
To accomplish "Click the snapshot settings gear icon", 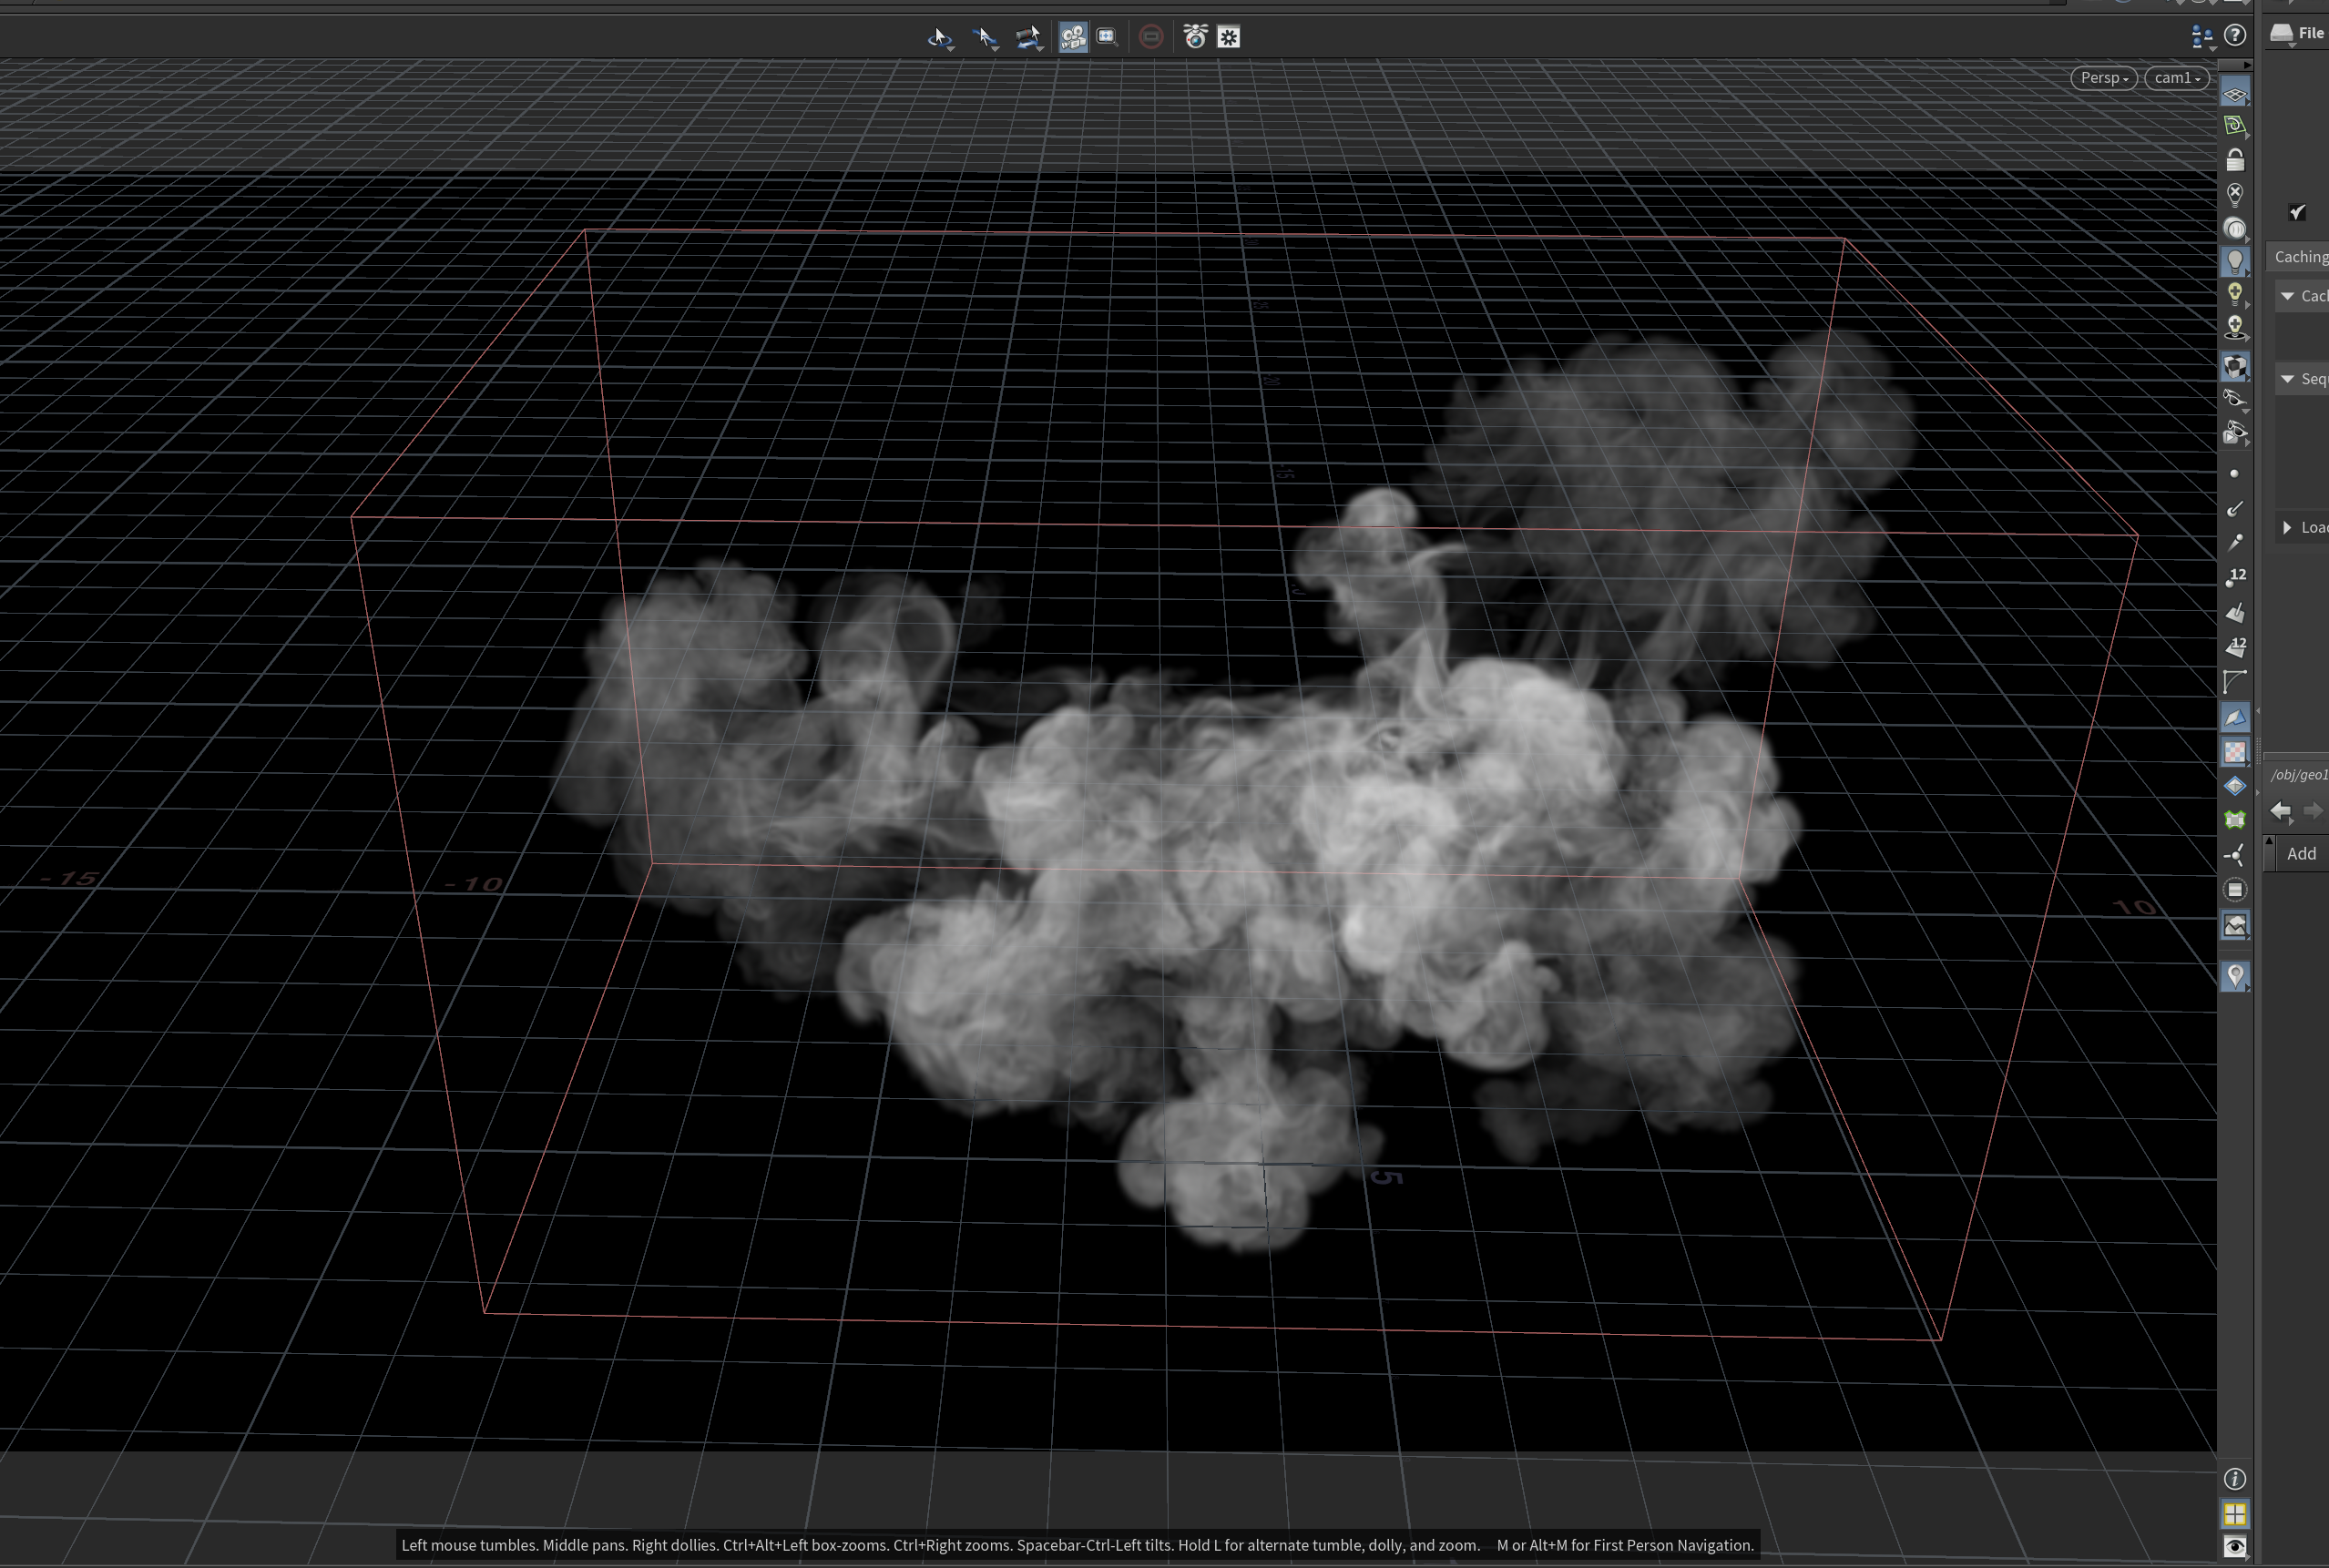I will click(1229, 38).
